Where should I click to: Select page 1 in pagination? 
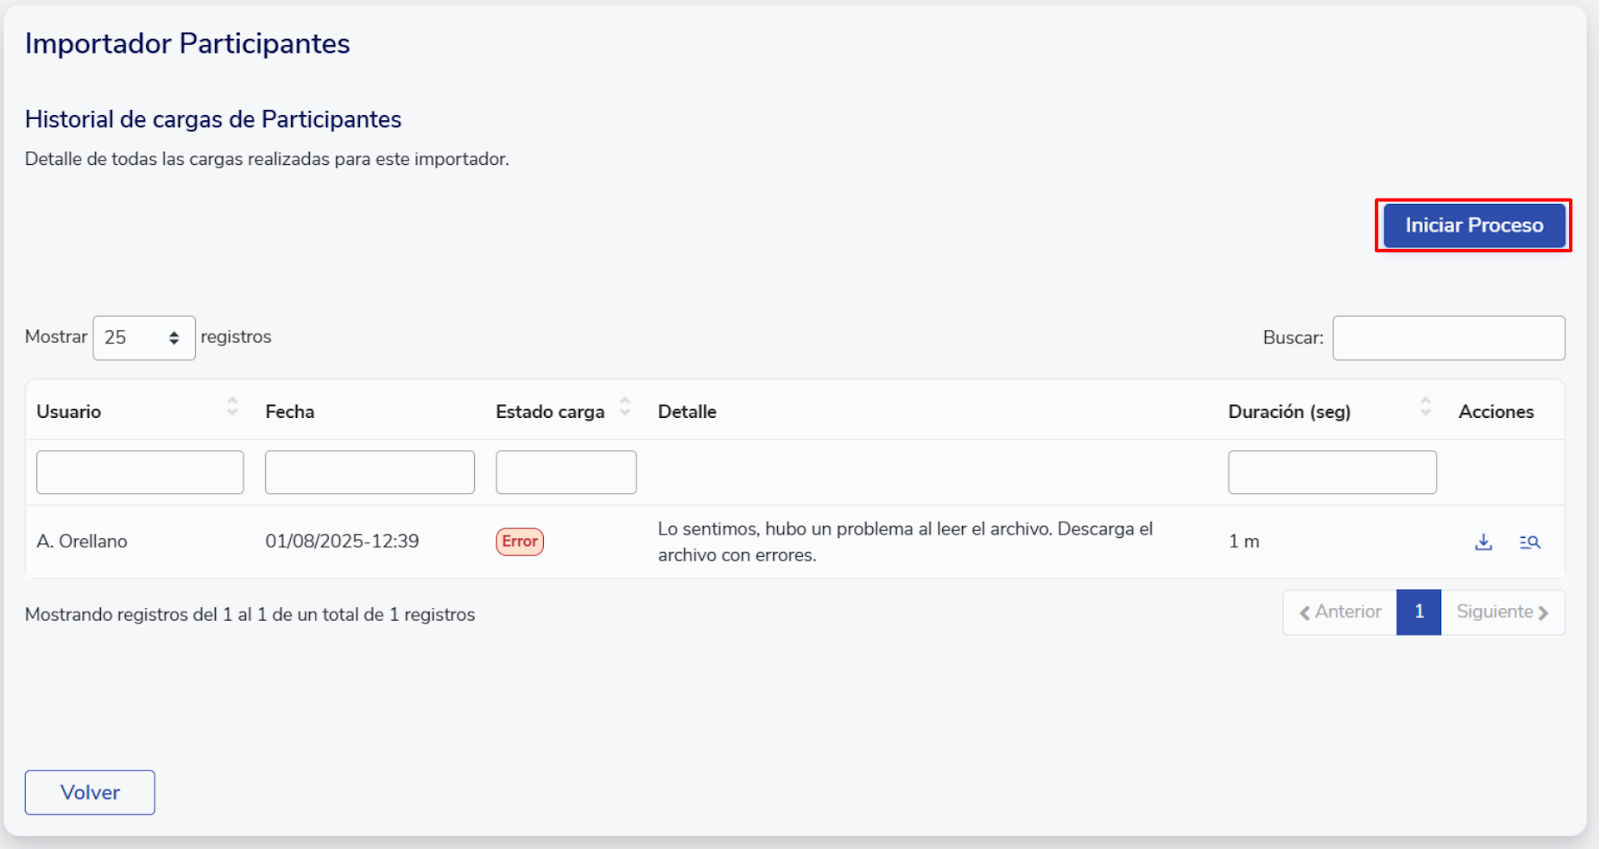pyautogui.click(x=1418, y=612)
